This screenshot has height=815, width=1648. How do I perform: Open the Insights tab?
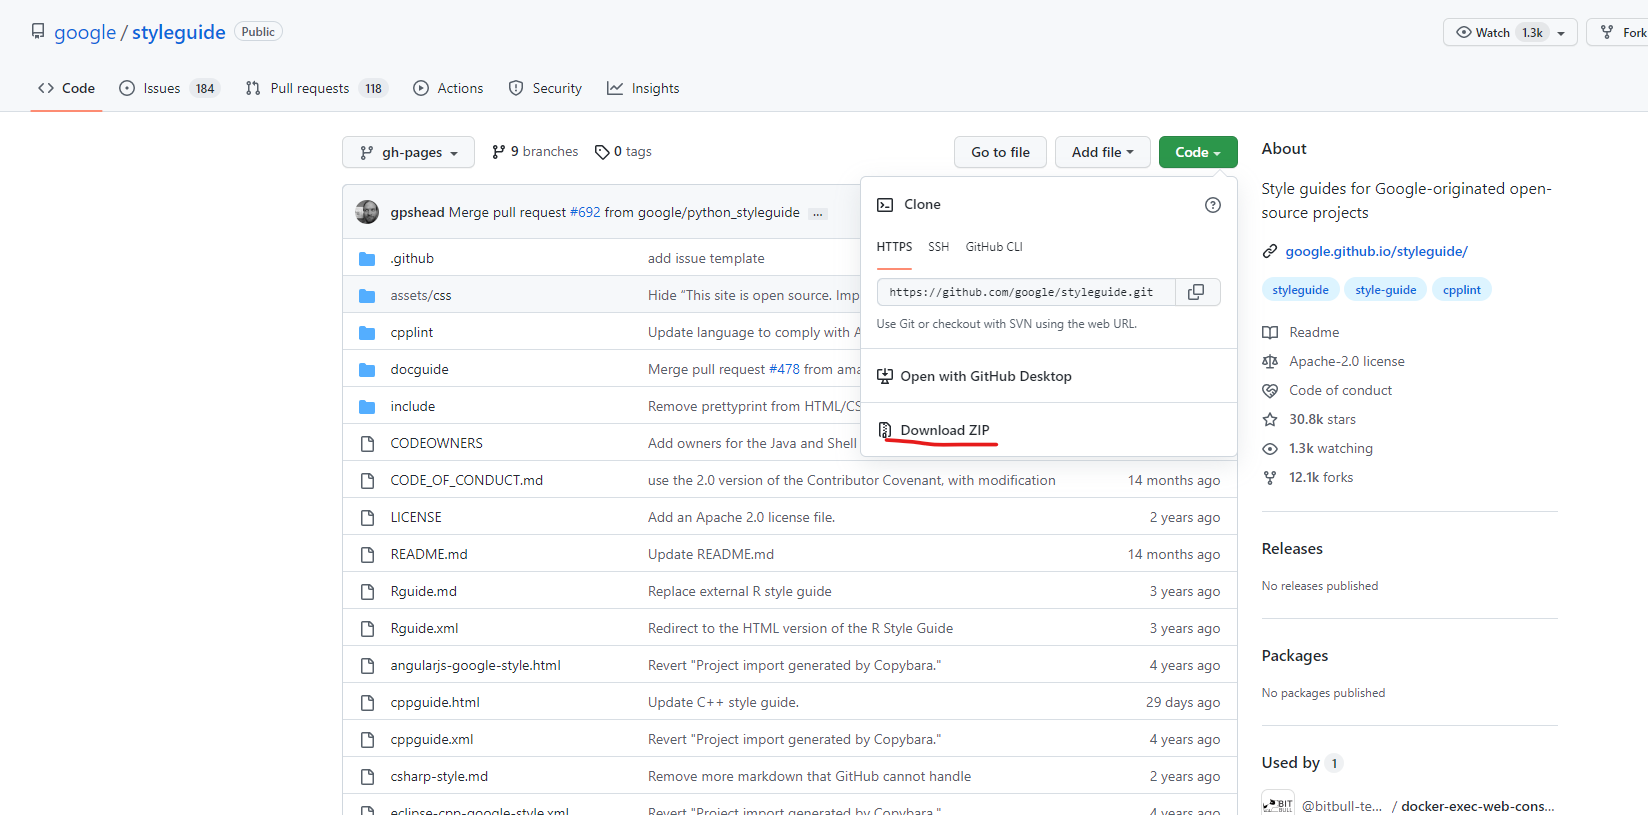[643, 88]
